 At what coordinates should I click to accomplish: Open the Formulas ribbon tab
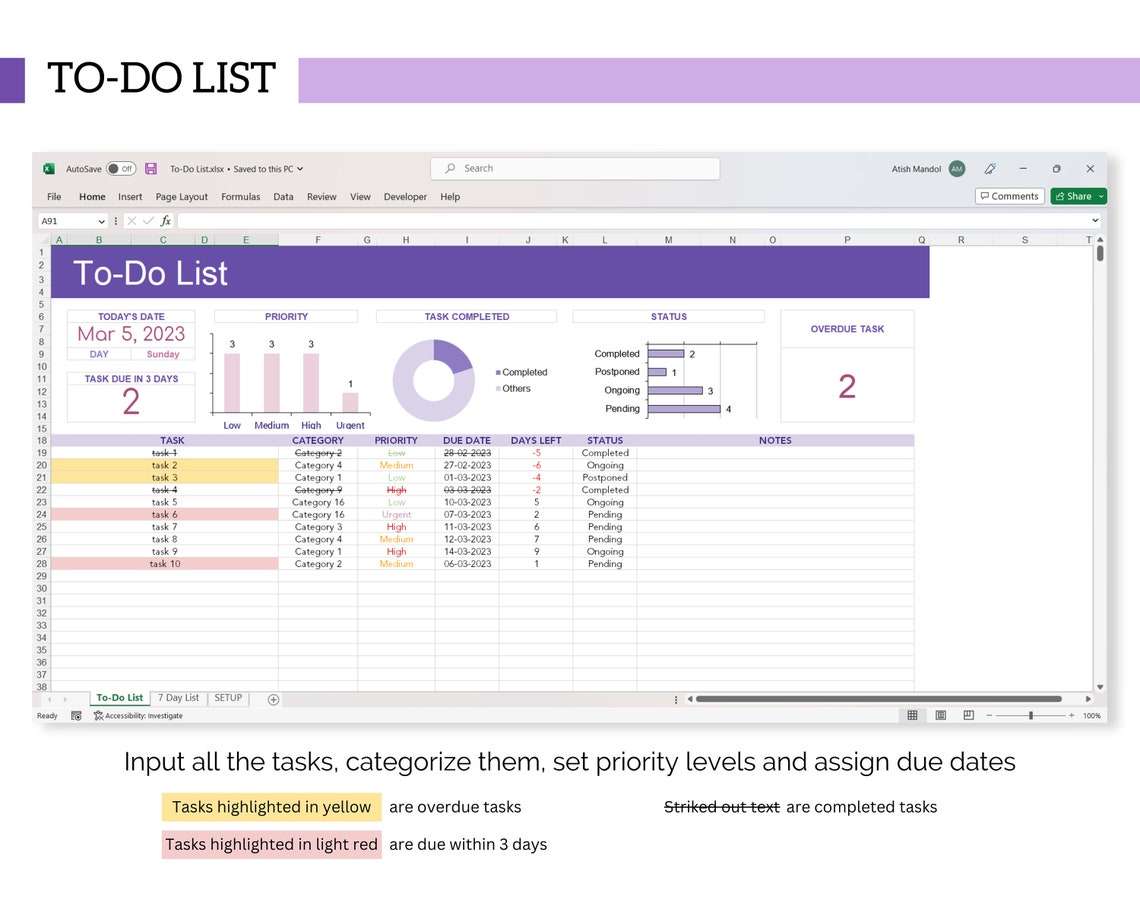(x=241, y=197)
